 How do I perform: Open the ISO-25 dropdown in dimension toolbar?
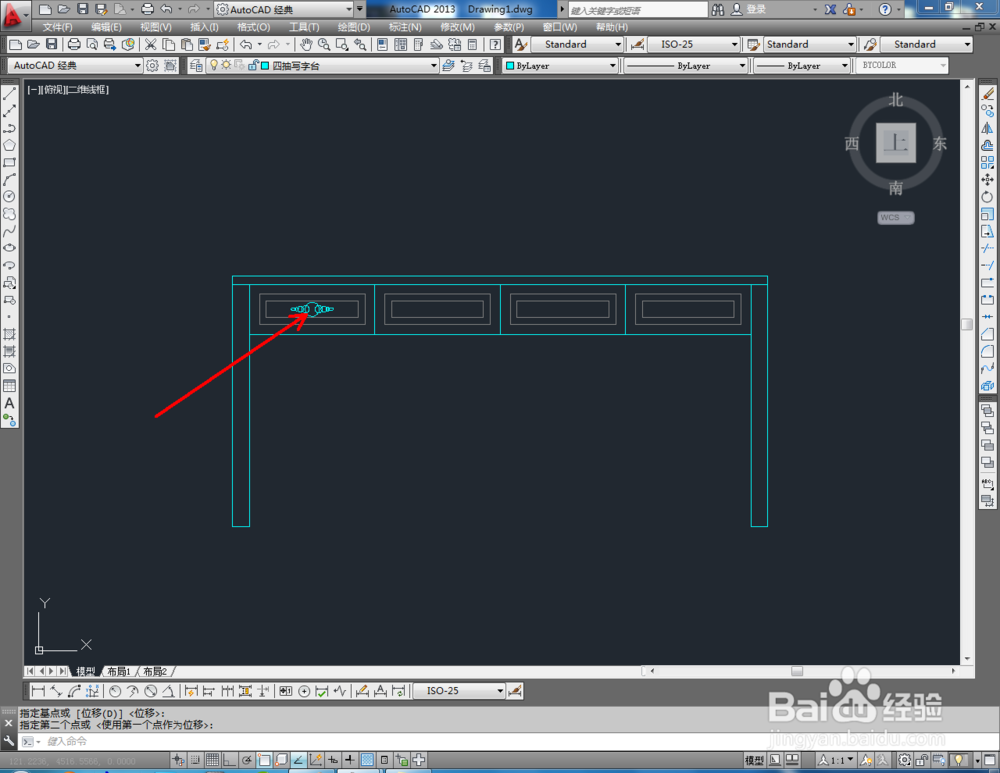[x=459, y=691]
